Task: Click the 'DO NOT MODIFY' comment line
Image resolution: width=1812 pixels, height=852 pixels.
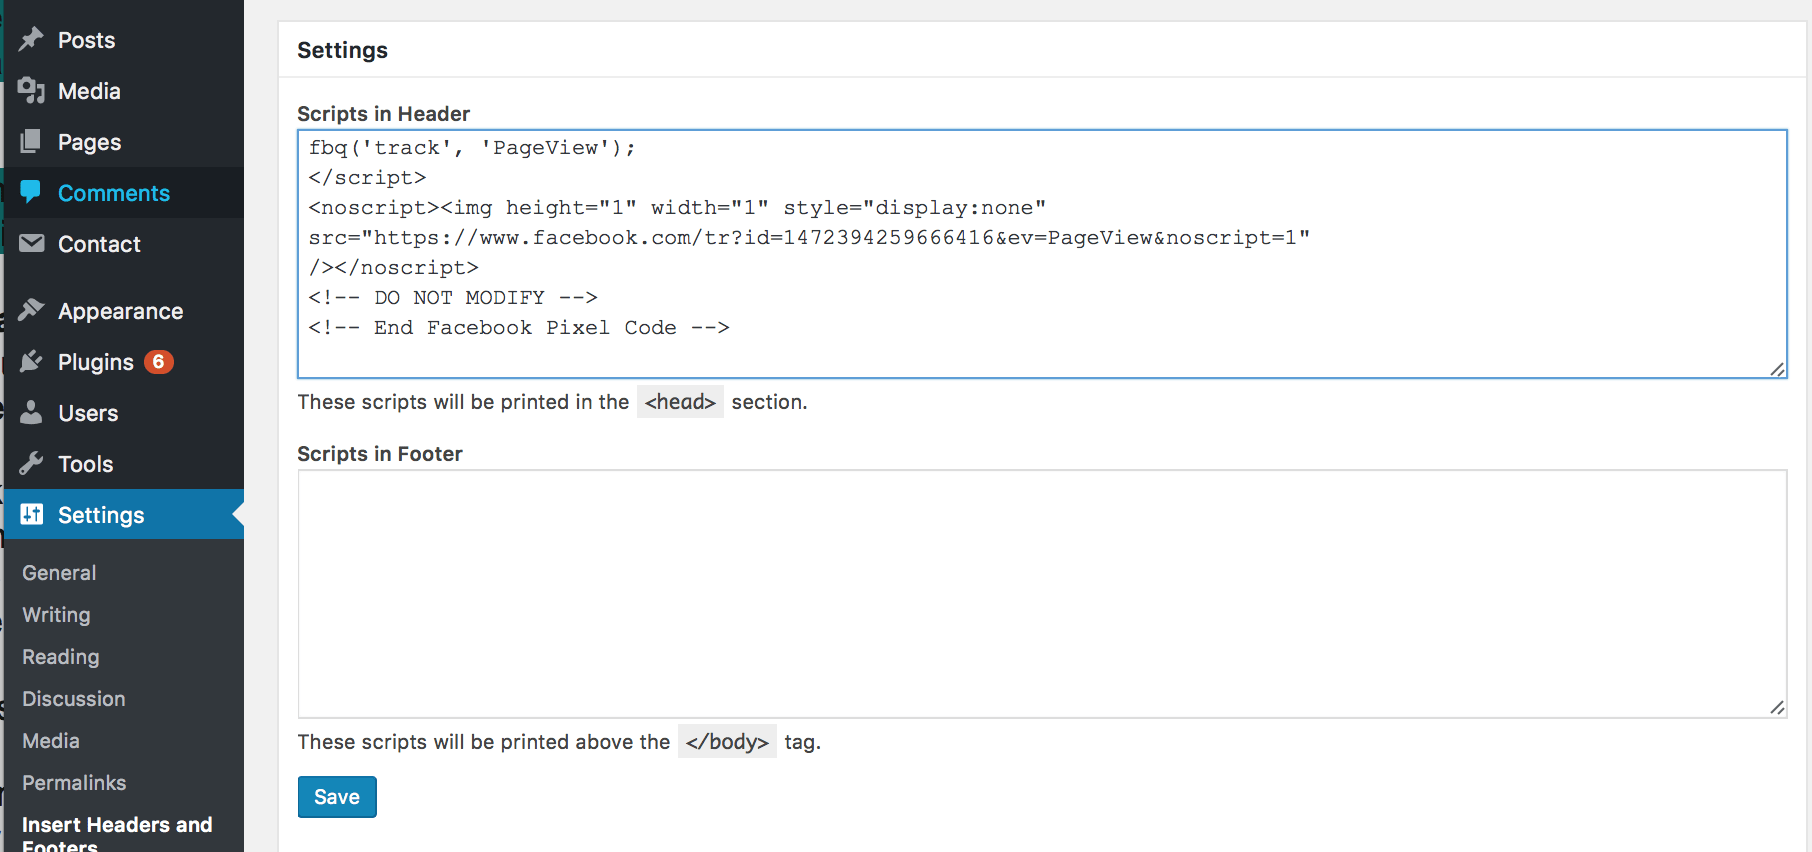Action: click(x=453, y=298)
